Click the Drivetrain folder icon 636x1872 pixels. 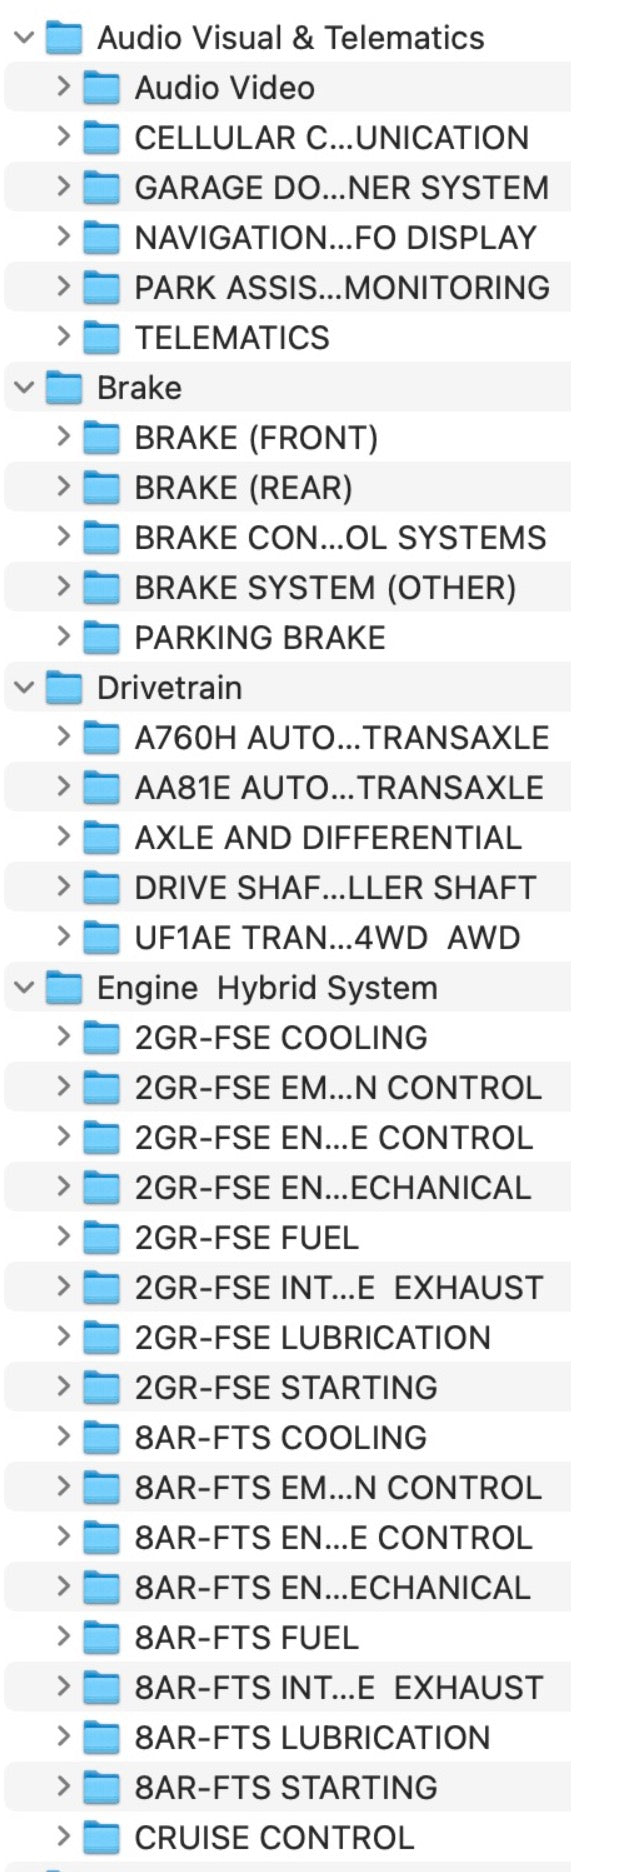[64, 688]
